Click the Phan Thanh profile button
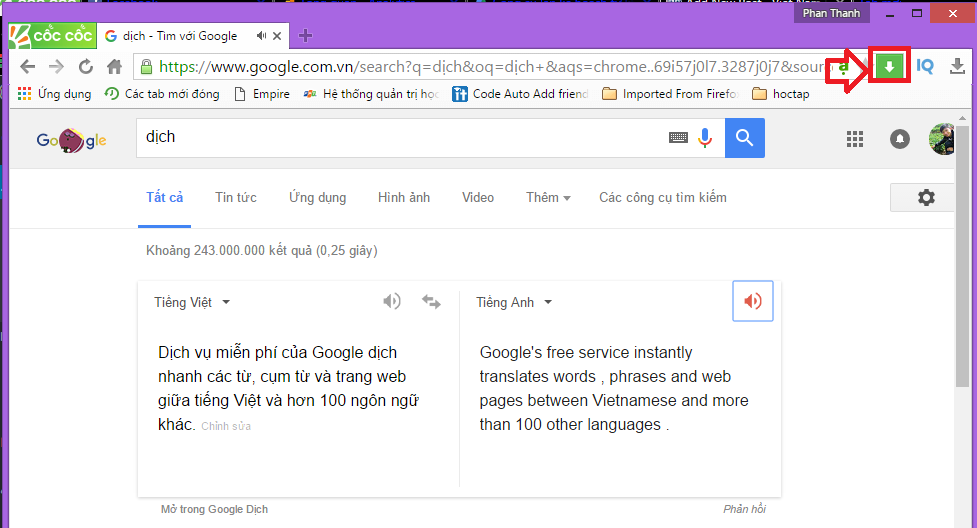 831,13
